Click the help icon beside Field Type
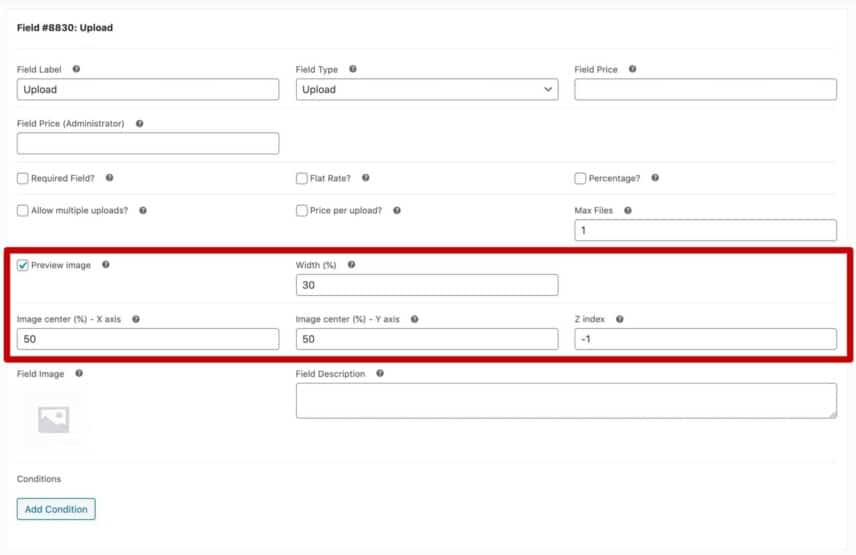Image resolution: width=856 pixels, height=555 pixels. click(353, 69)
